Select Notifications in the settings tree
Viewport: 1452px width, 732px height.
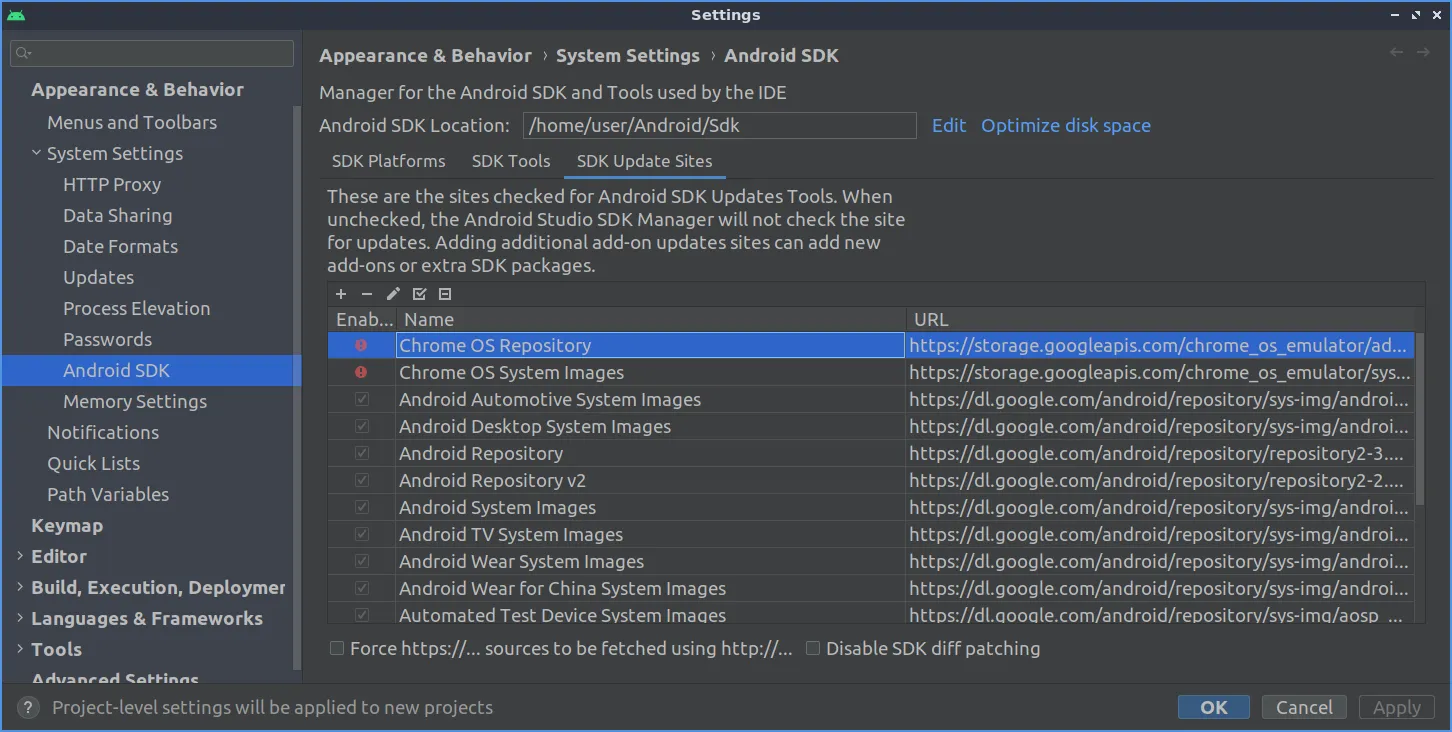(103, 432)
